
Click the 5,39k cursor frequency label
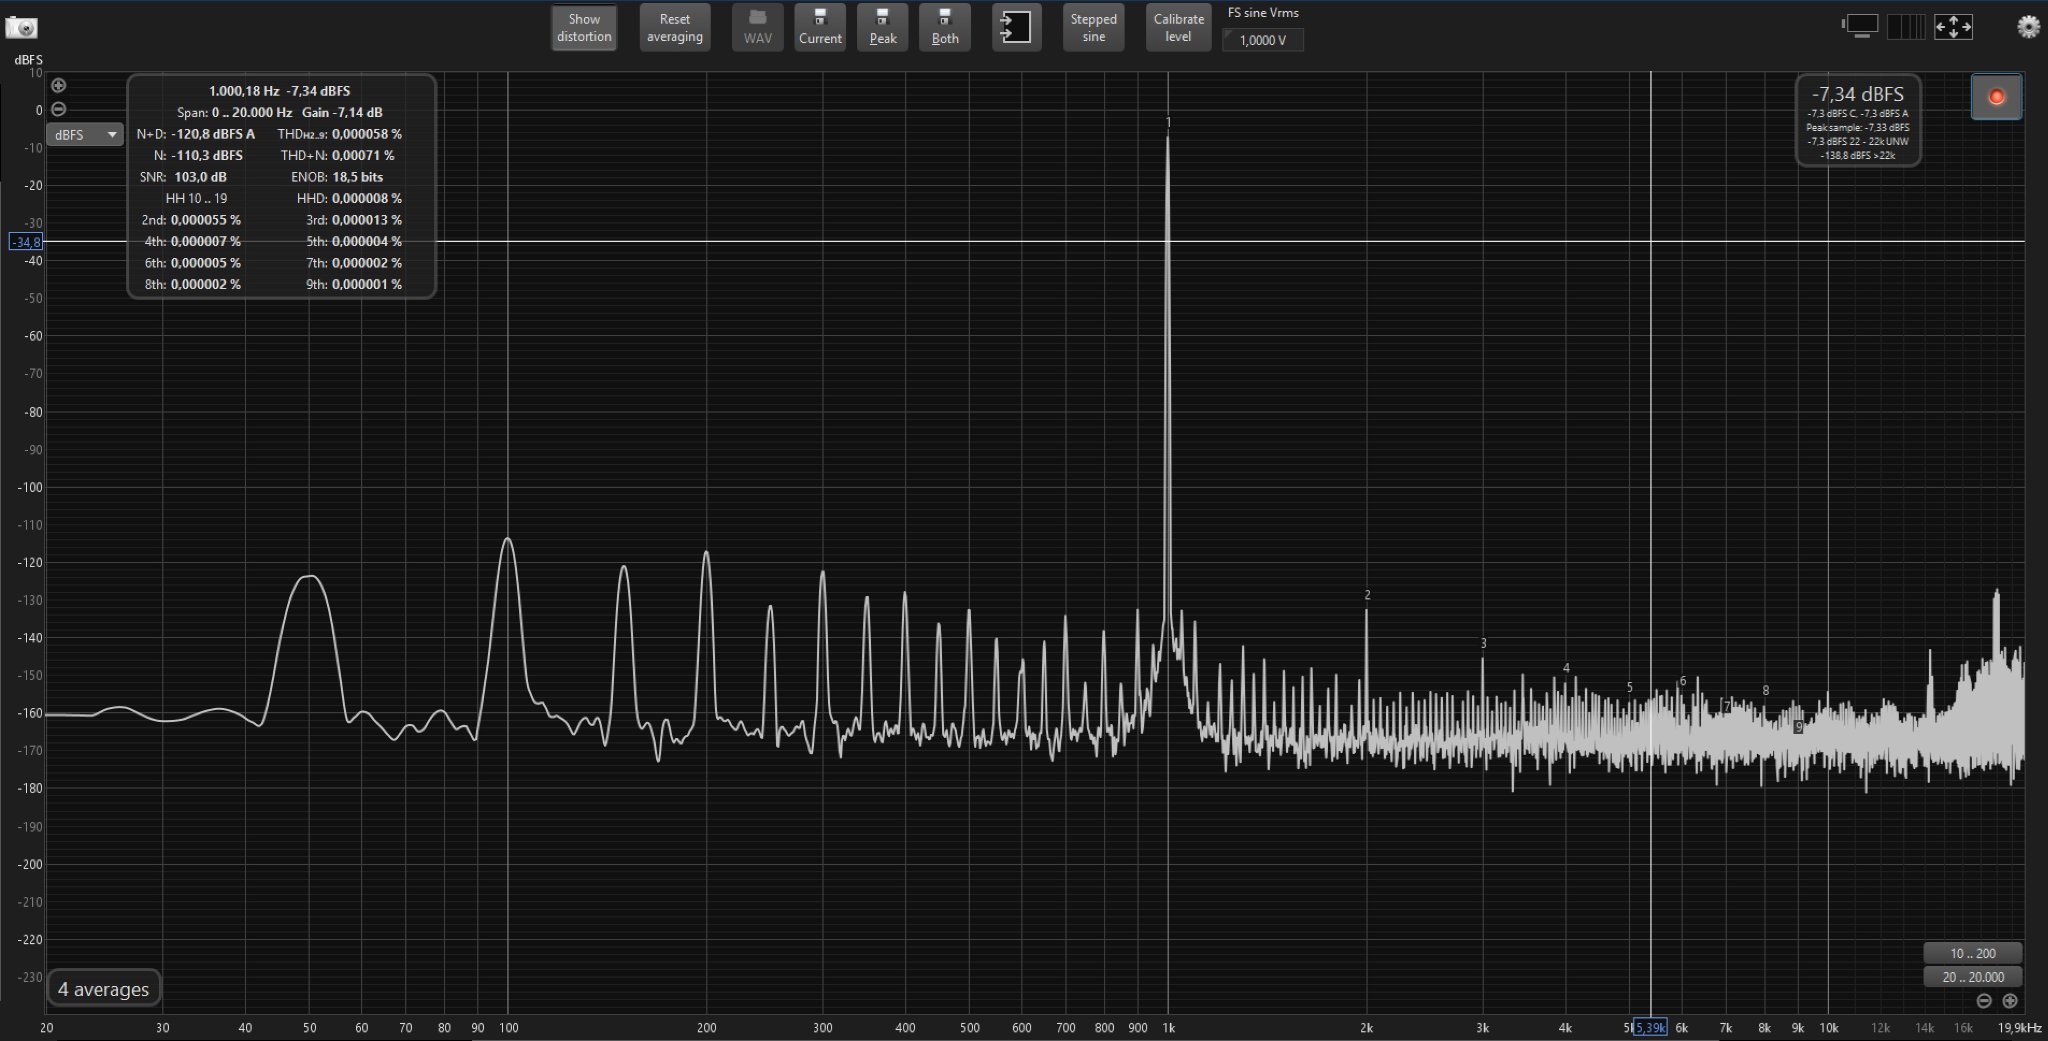point(1650,1028)
